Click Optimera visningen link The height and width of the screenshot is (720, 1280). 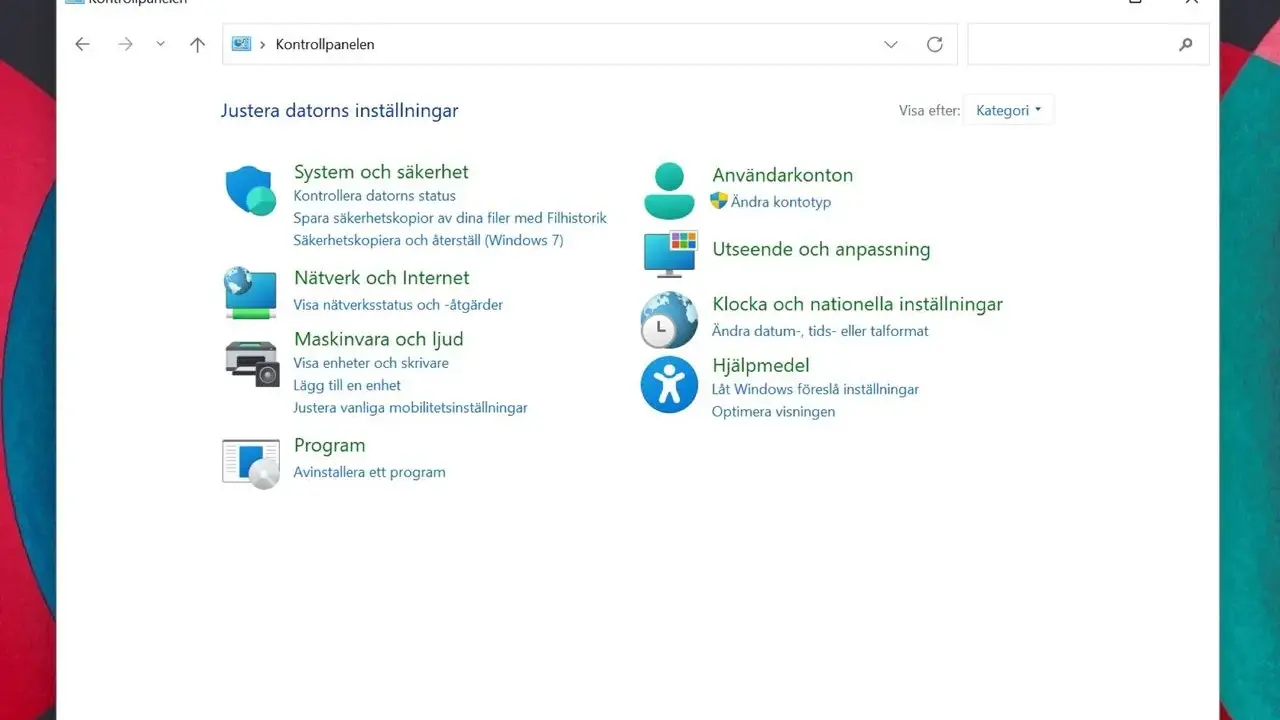[x=773, y=412]
